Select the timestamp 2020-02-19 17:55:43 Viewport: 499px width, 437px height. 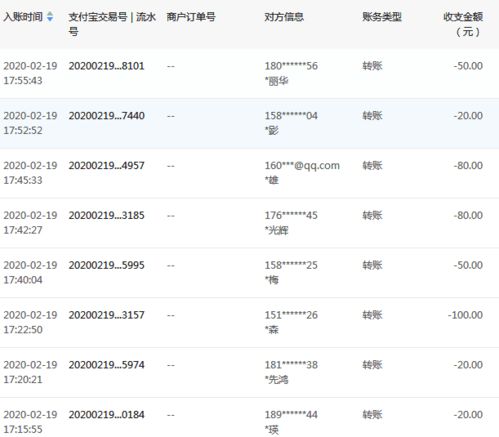coord(30,73)
